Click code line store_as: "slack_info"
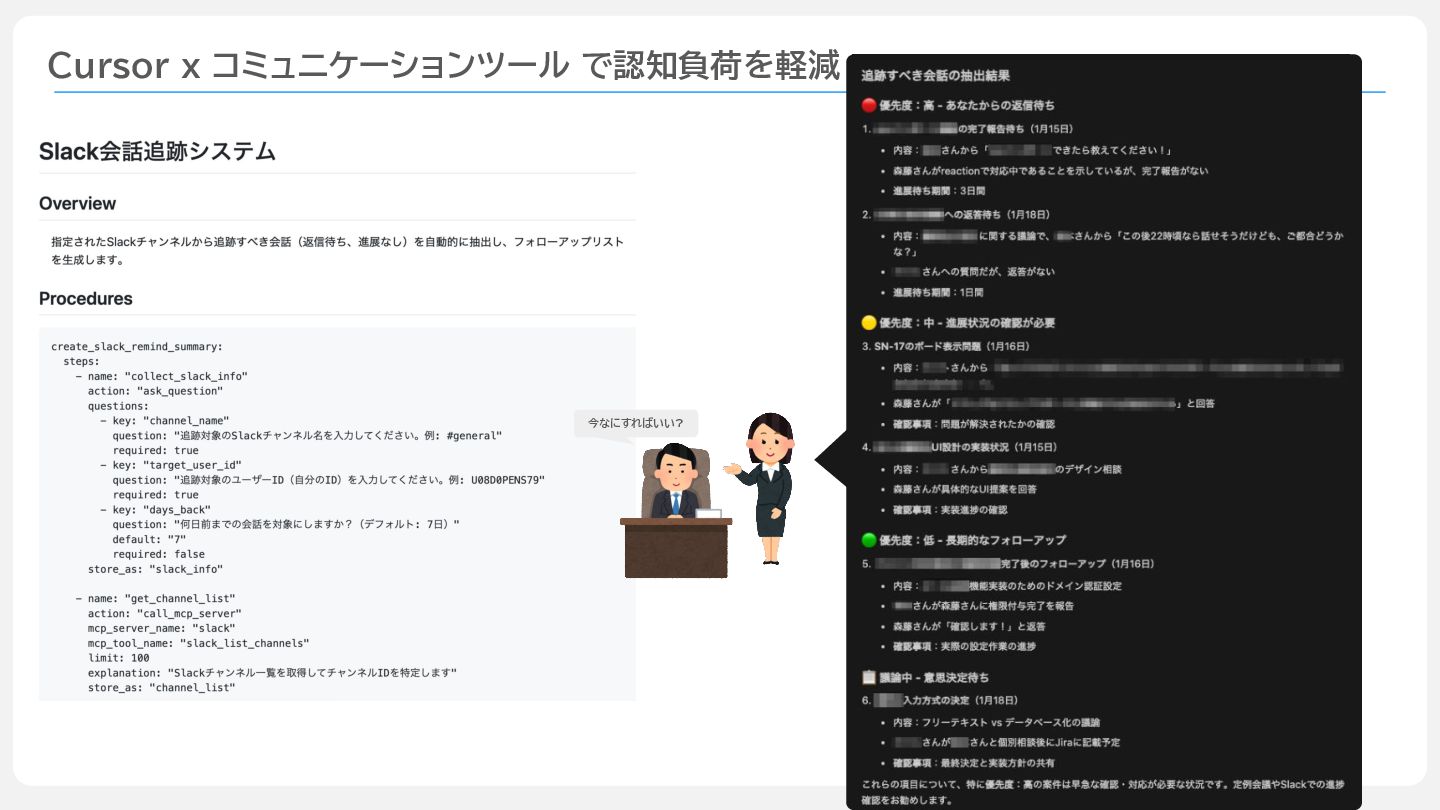1440x810 pixels. pos(155,569)
